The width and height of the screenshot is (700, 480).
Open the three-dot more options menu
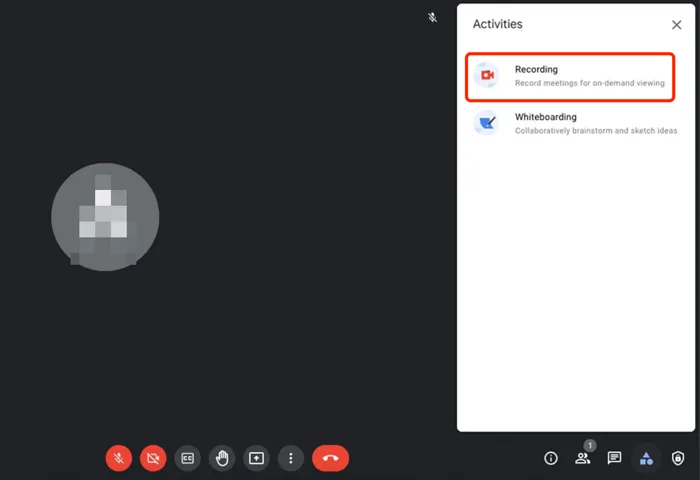click(x=291, y=458)
